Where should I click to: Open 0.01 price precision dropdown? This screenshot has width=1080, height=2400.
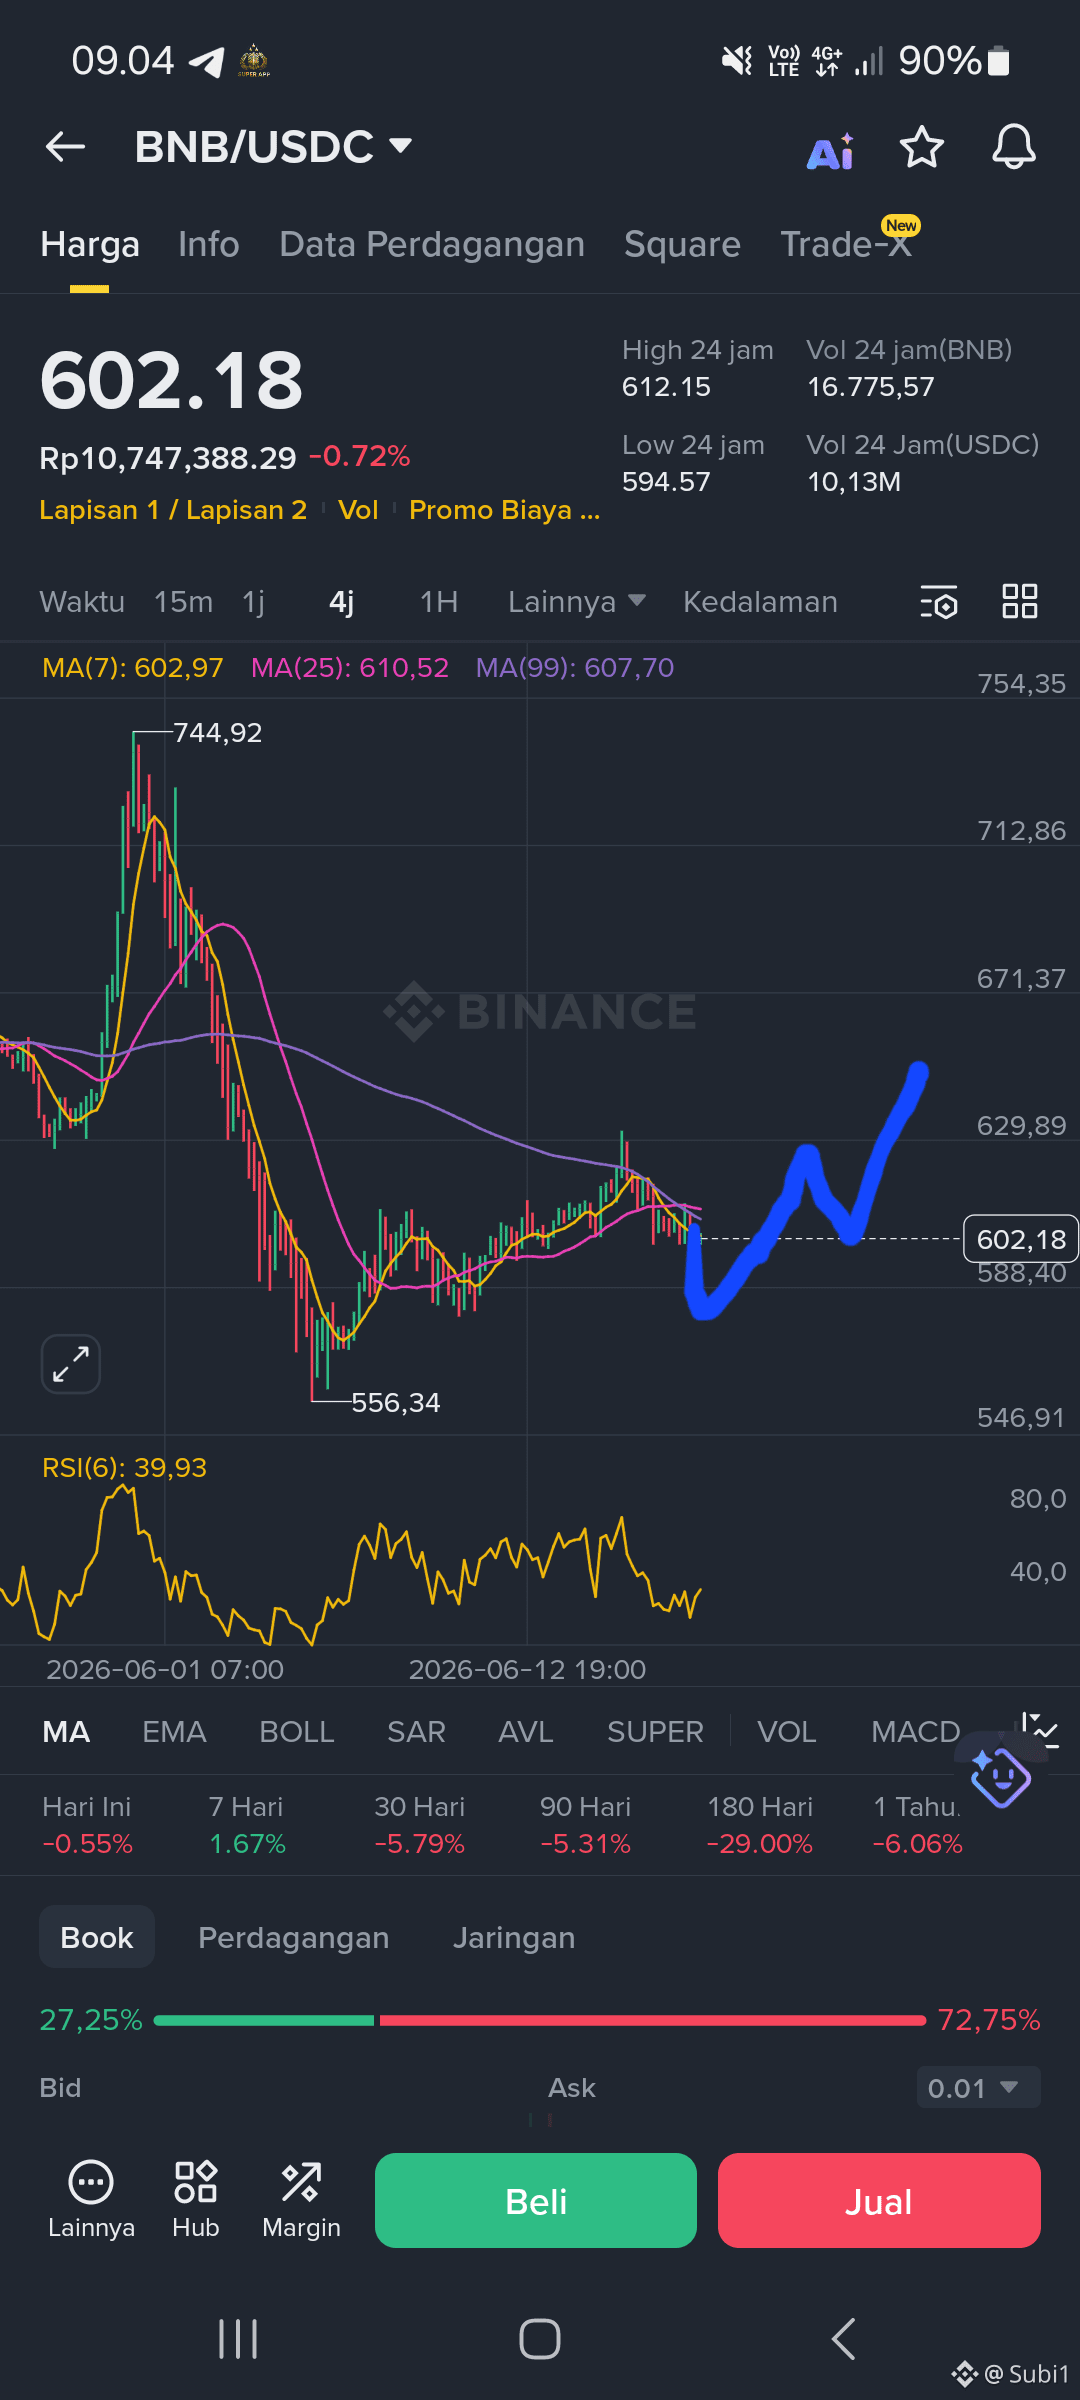[x=978, y=2088]
